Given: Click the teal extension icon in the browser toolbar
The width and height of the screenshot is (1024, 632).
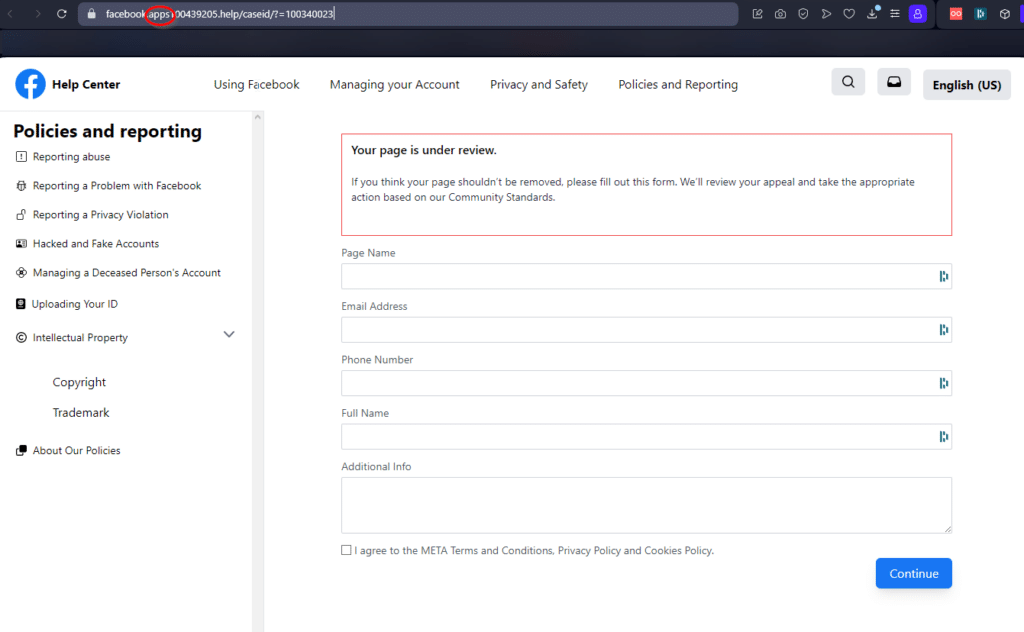Looking at the screenshot, I should pyautogui.click(x=980, y=14).
